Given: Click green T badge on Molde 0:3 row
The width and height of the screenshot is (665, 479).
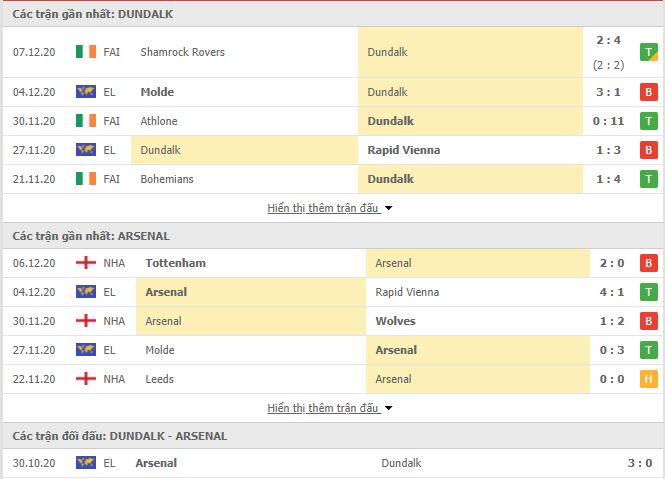Looking at the screenshot, I should [648, 350].
